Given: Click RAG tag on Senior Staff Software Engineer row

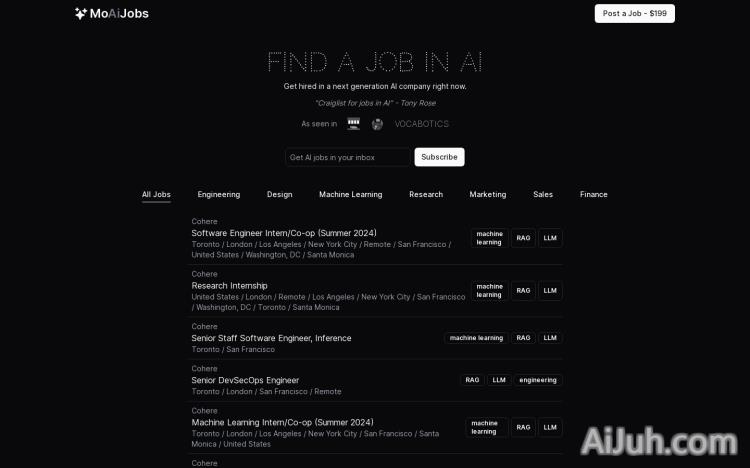Looking at the screenshot, I should 523,338.
